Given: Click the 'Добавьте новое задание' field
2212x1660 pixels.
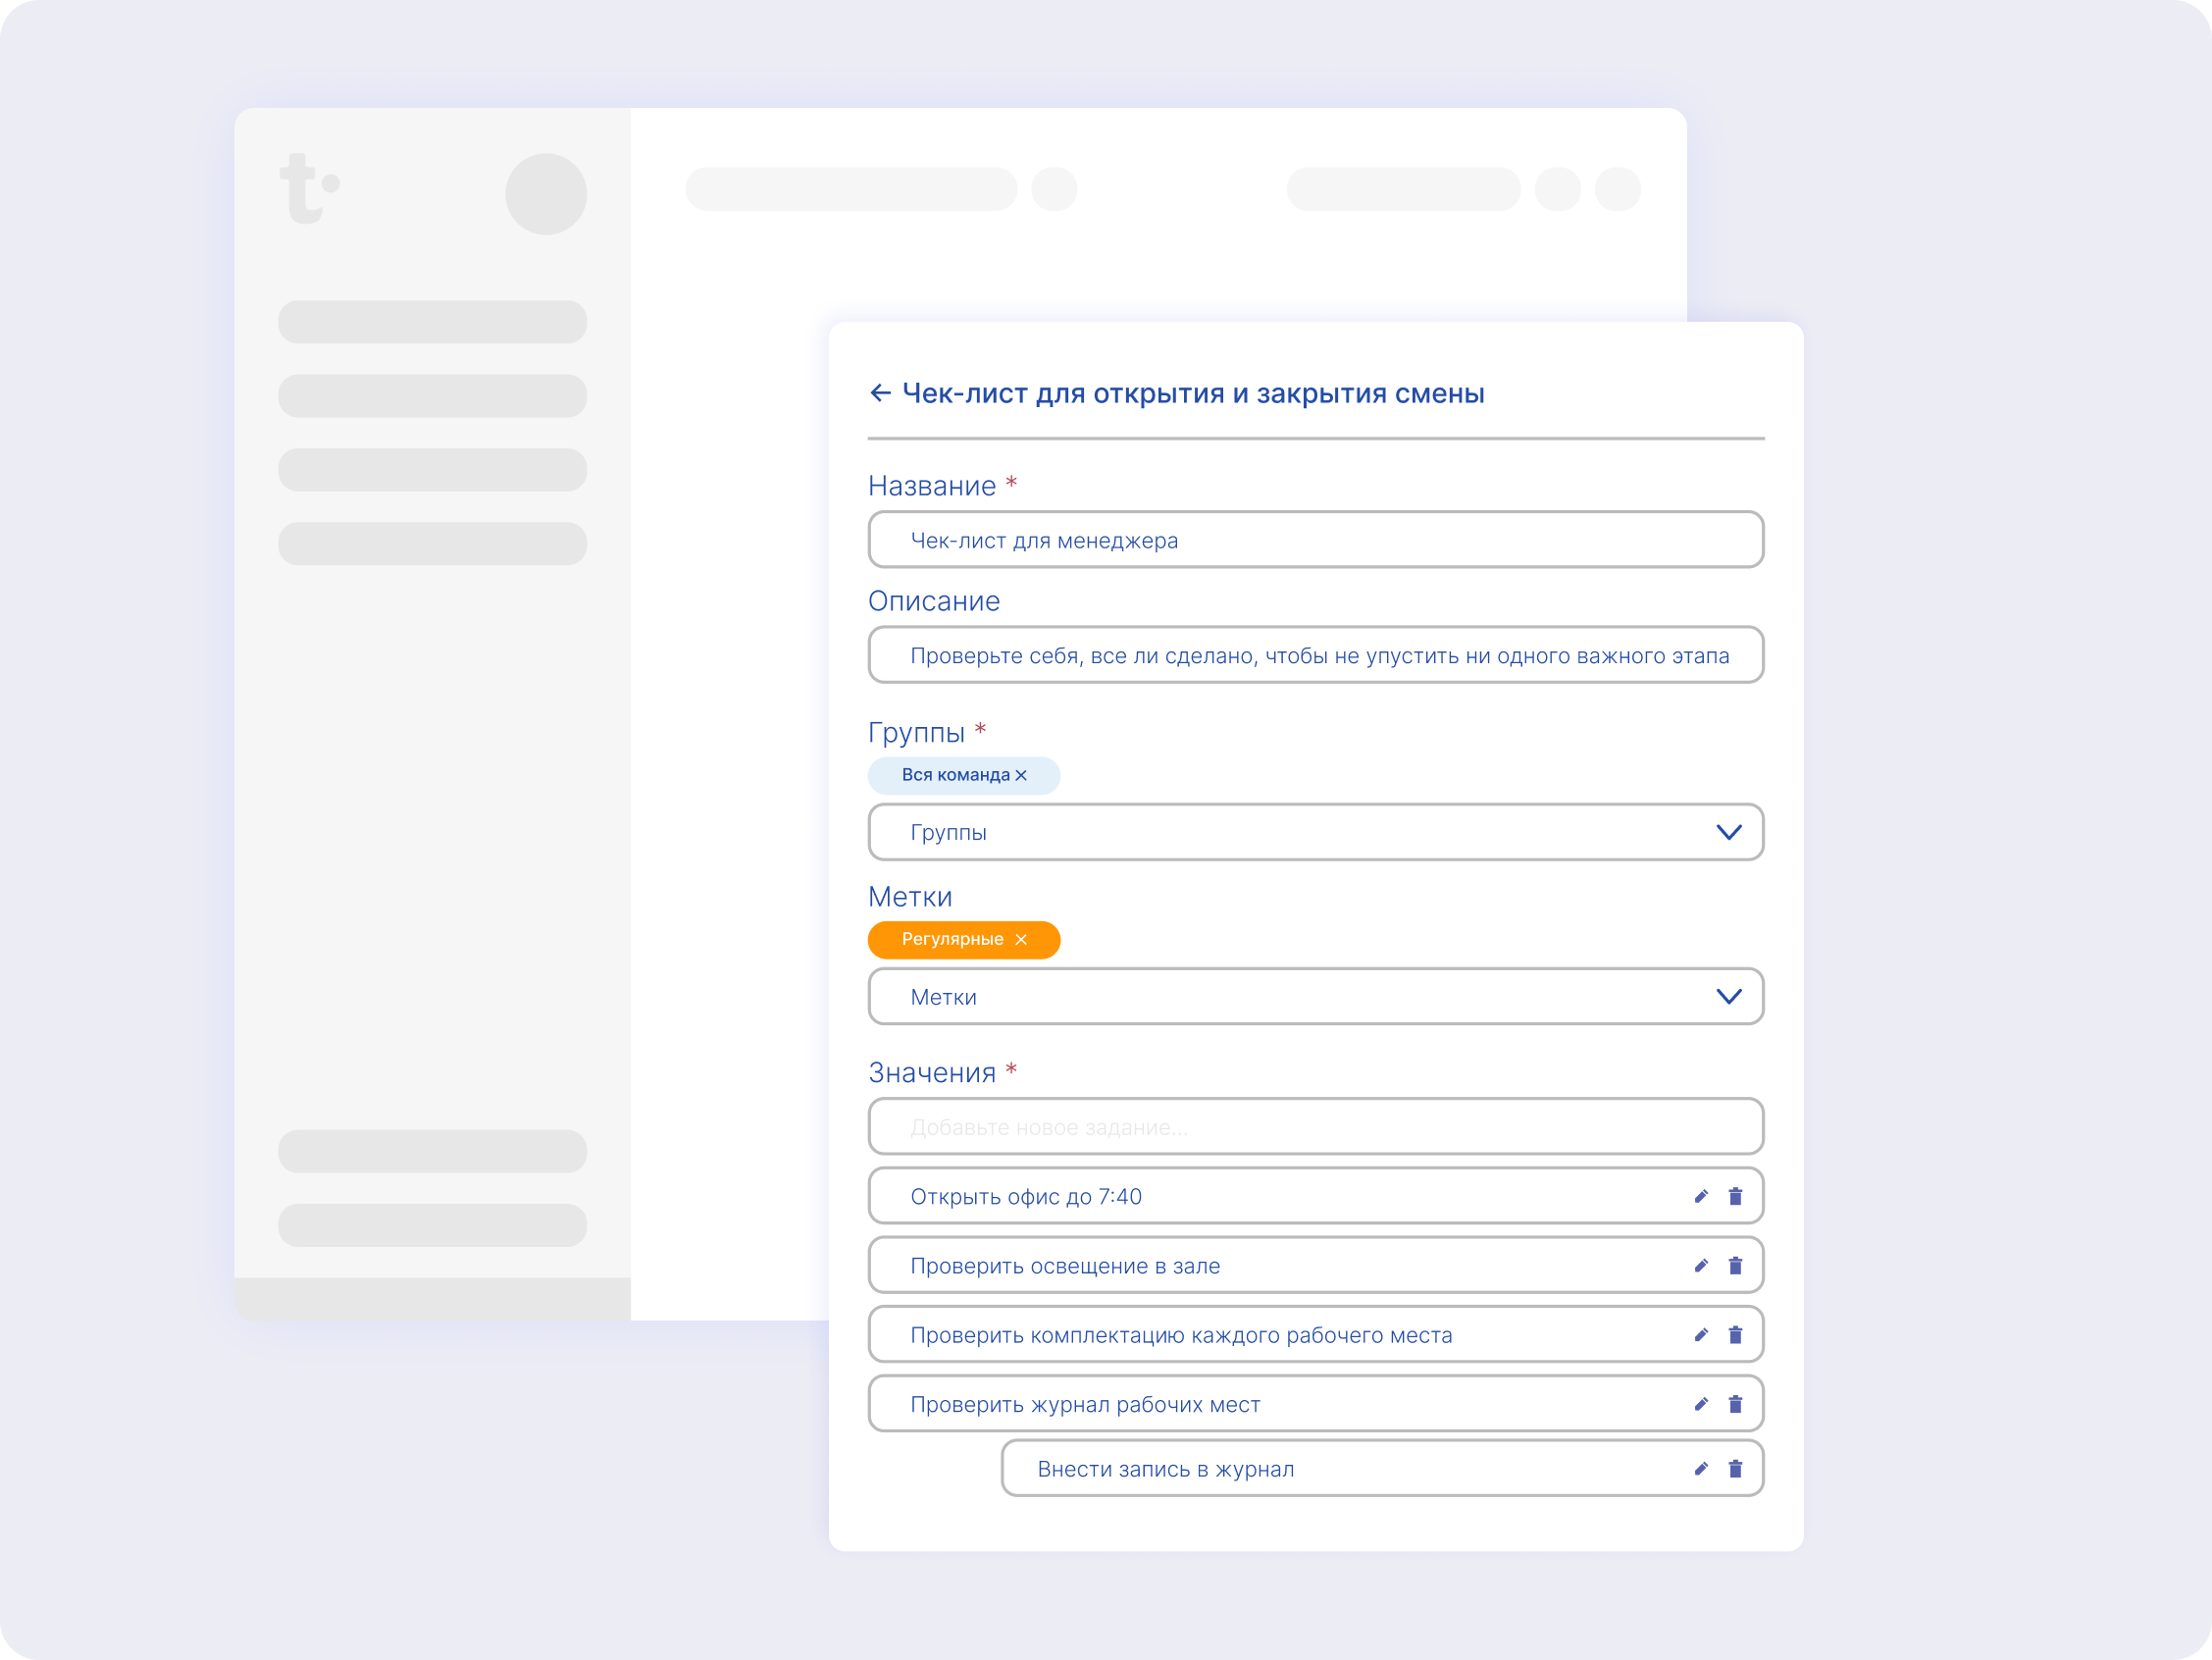Looking at the screenshot, I should 1315,1126.
